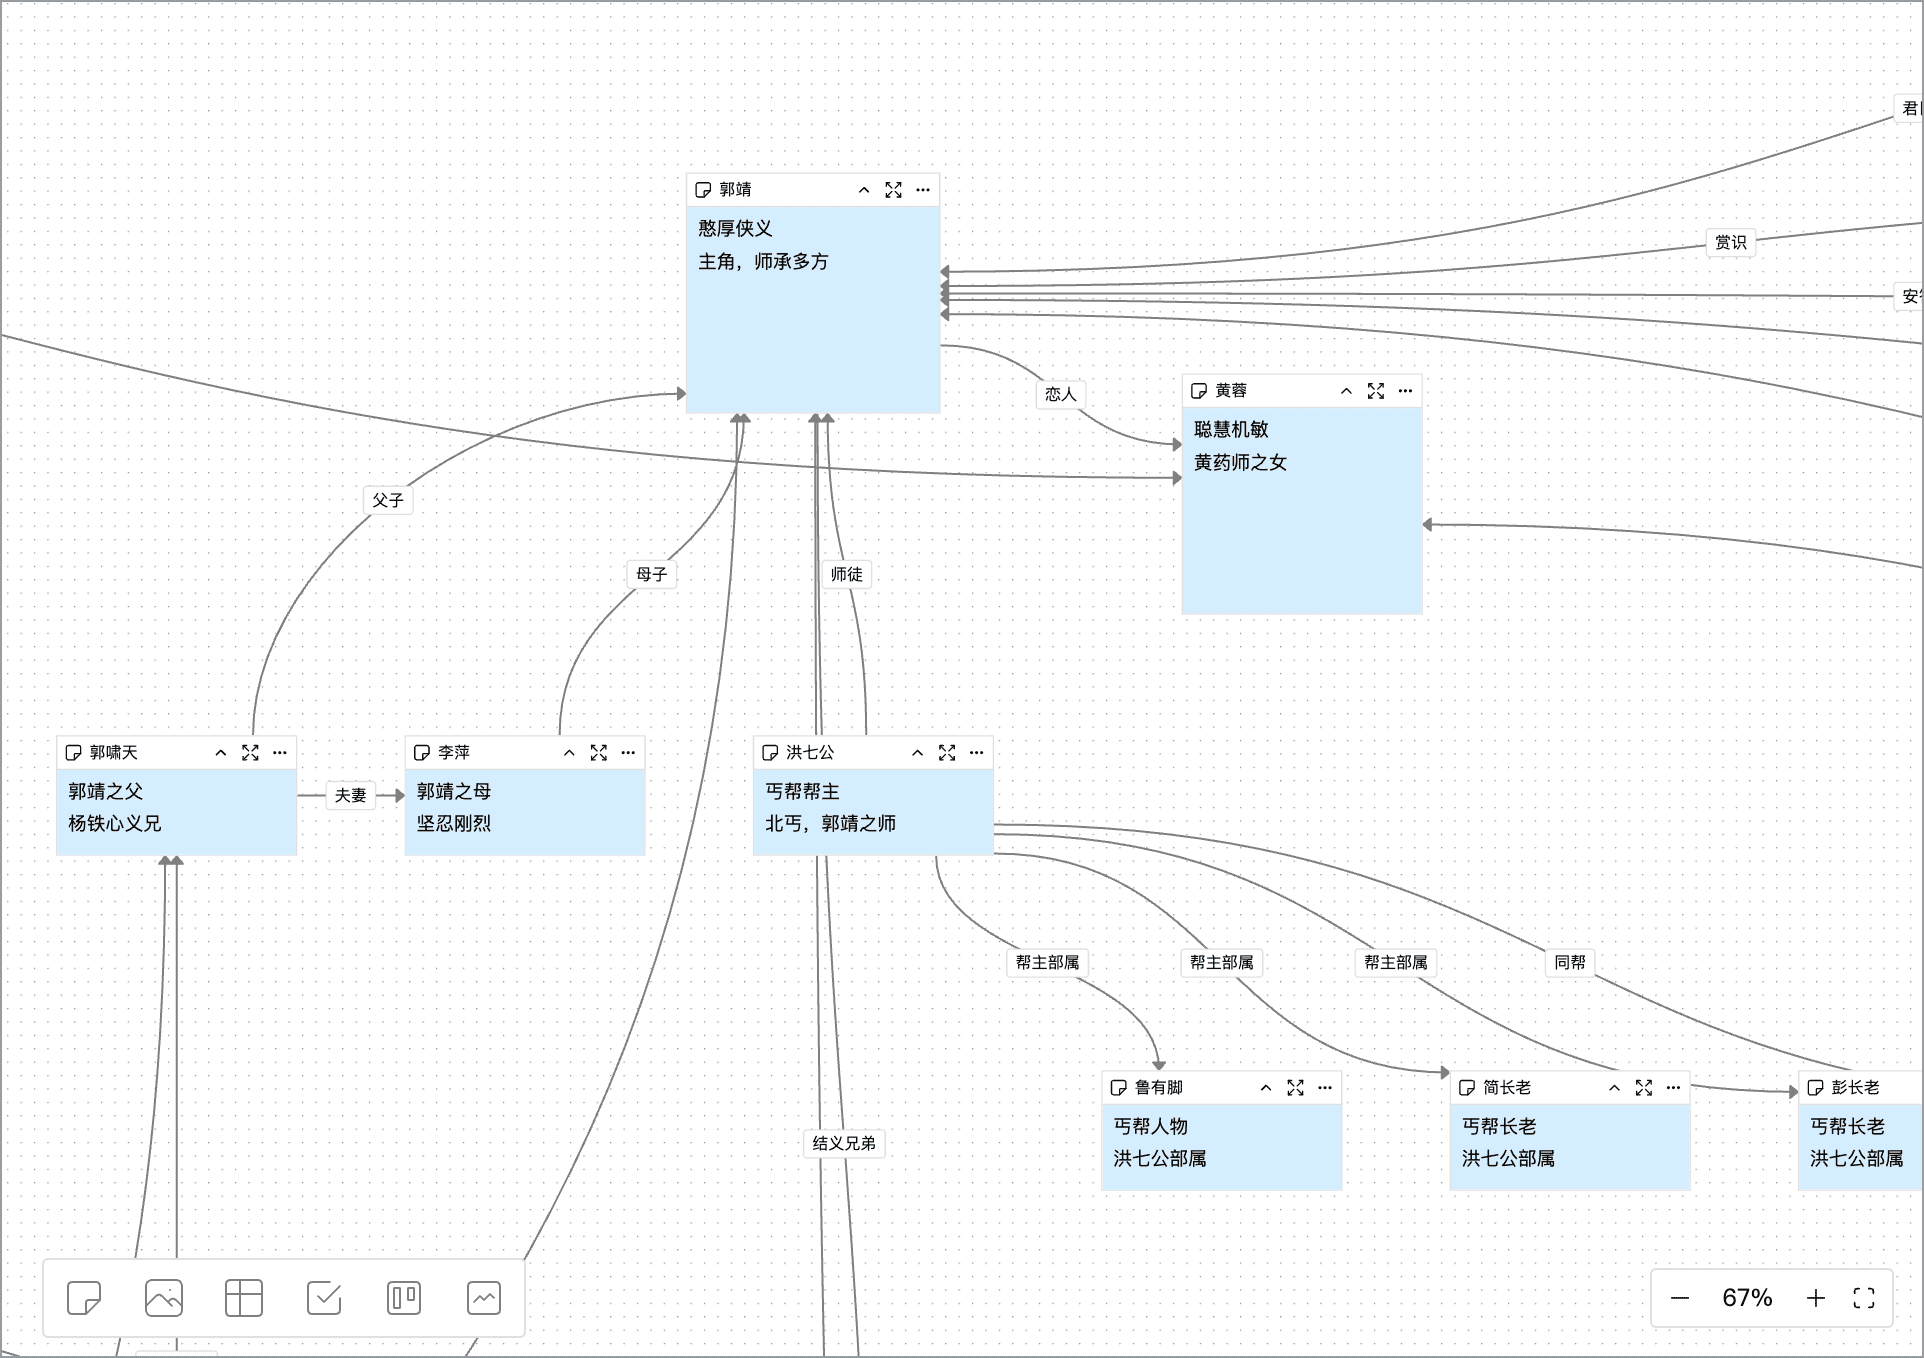Screen dimensions: 1924x1358
Task: Collapse the 黄蓉 card
Action: click(1346, 391)
